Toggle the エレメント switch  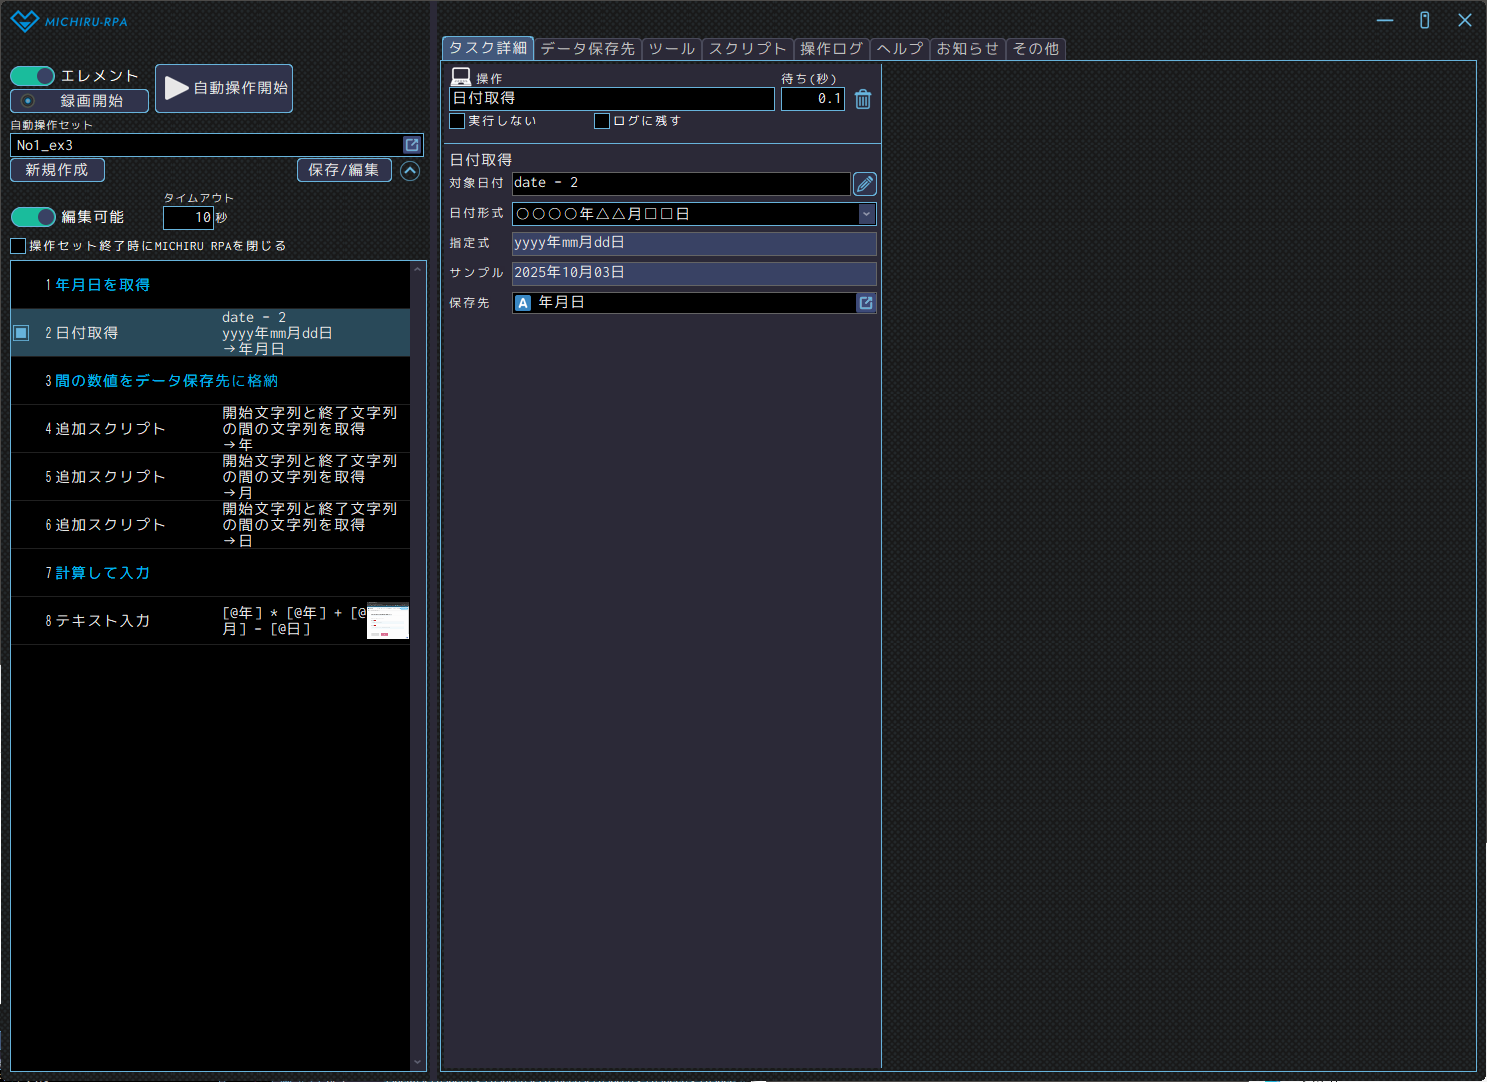(33, 76)
